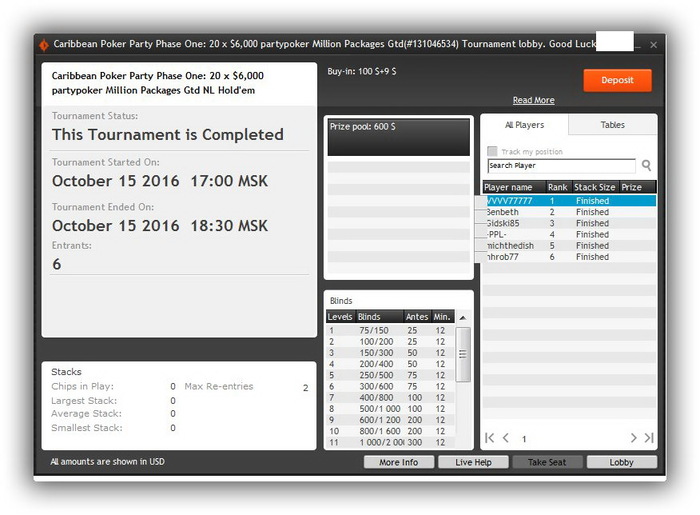
Task: Select blinds level 6 row 300/600
Action: pos(391,386)
